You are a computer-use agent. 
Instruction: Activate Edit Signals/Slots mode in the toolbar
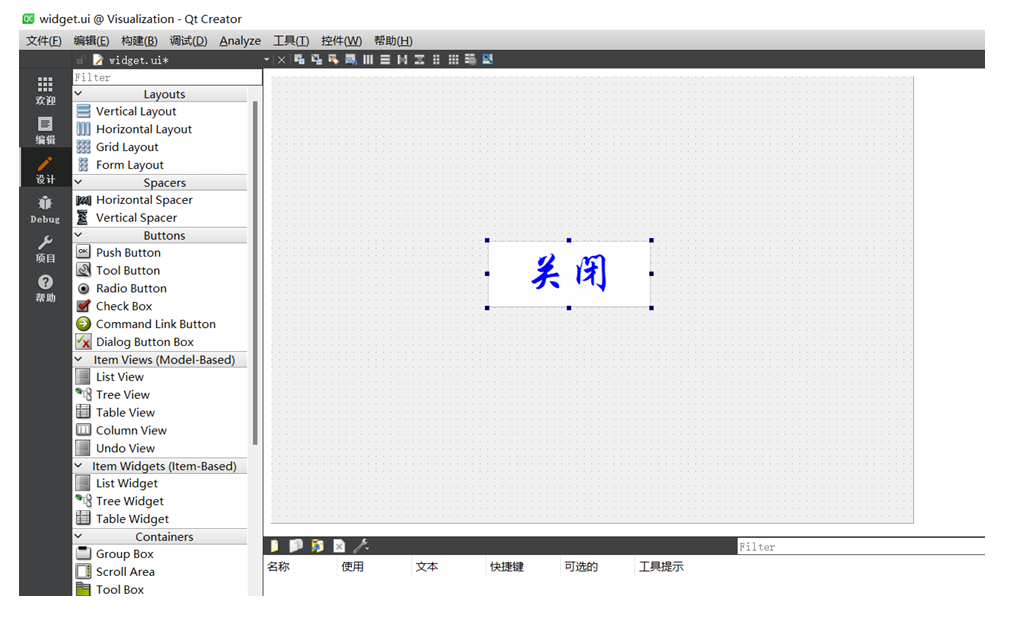click(x=317, y=59)
